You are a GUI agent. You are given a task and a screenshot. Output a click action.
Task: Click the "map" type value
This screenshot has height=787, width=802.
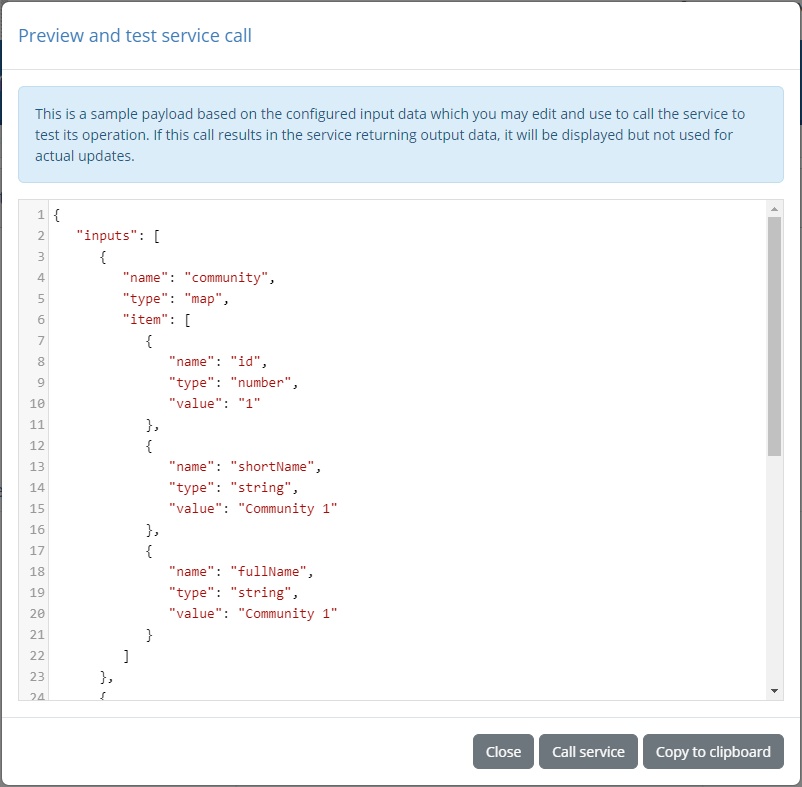tap(204, 299)
